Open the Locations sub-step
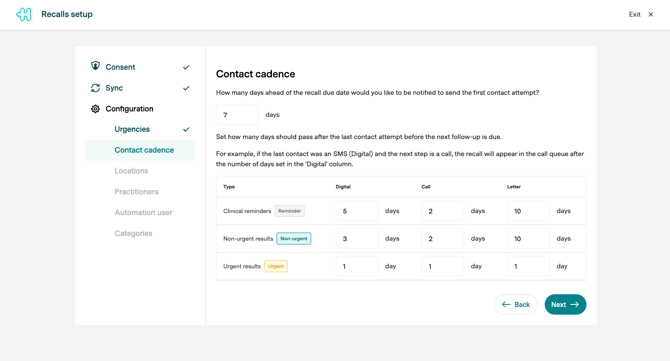Viewport: 670px width, 361px height. point(131,171)
